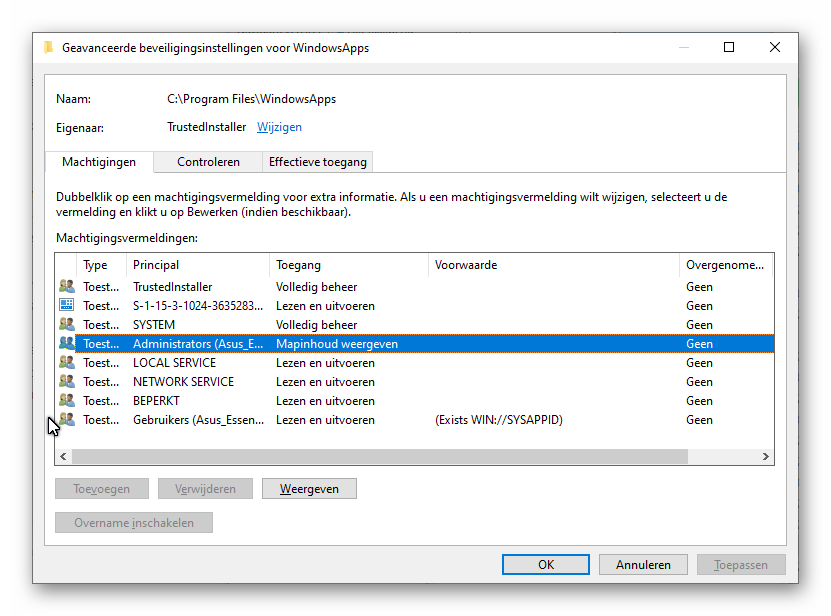Click the Gebruikers entry user icon
This screenshot has width=831, height=616.
[67, 420]
